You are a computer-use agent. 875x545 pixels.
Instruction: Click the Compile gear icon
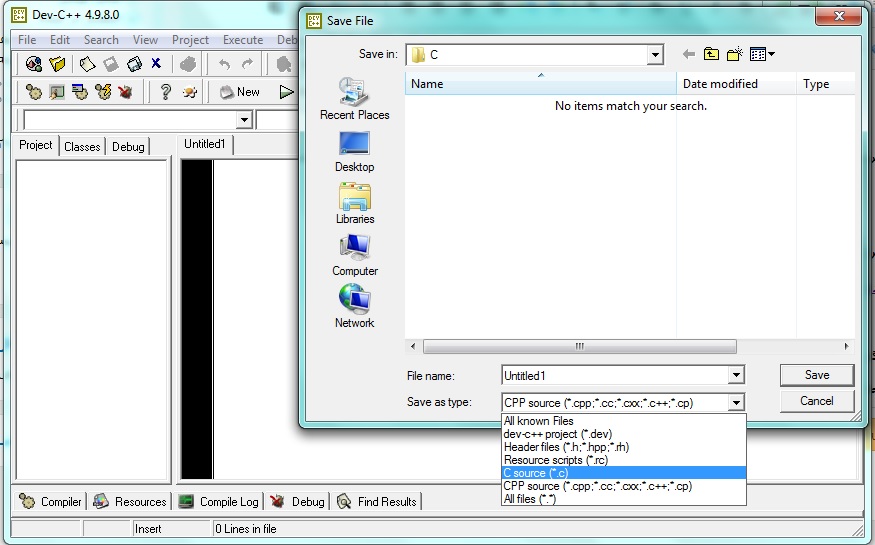pos(33,91)
